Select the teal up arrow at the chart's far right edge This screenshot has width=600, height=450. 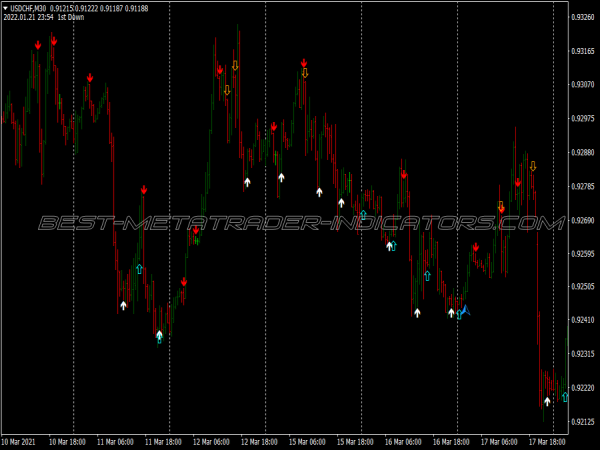pyautogui.click(x=565, y=397)
